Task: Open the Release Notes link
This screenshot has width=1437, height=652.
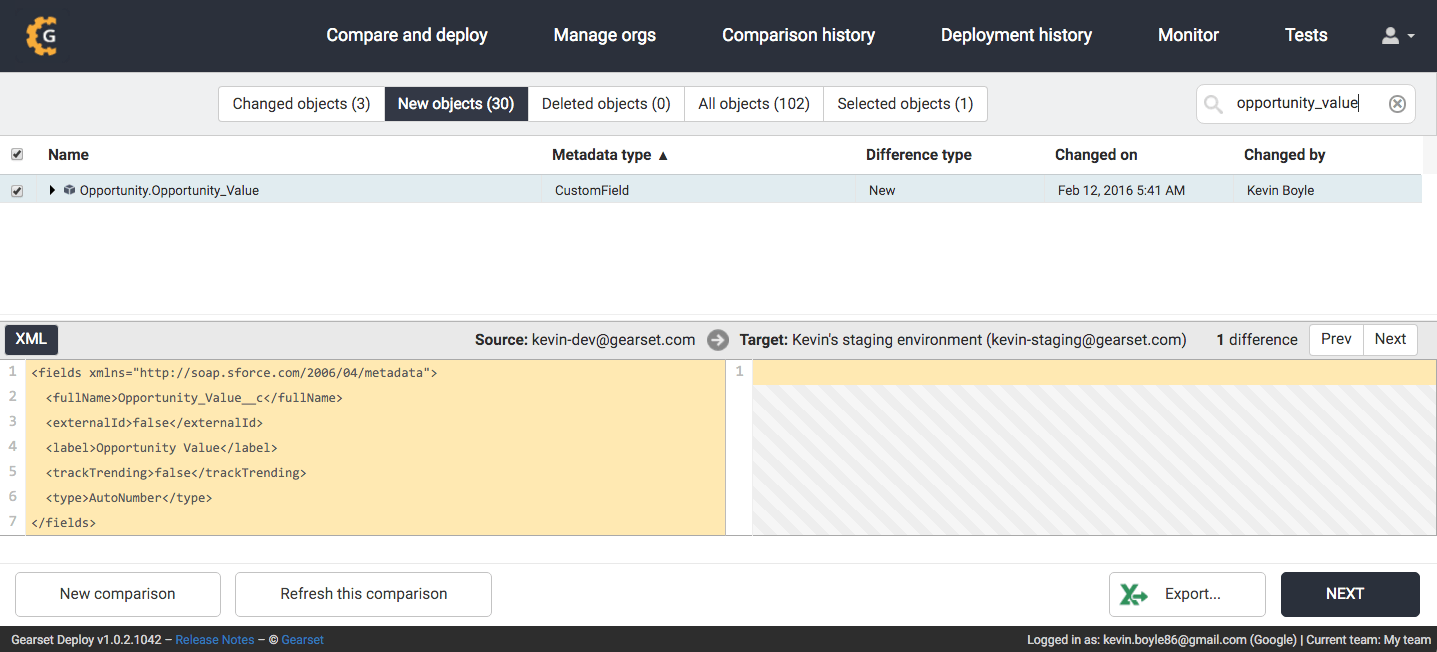Action: coord(214,640)
